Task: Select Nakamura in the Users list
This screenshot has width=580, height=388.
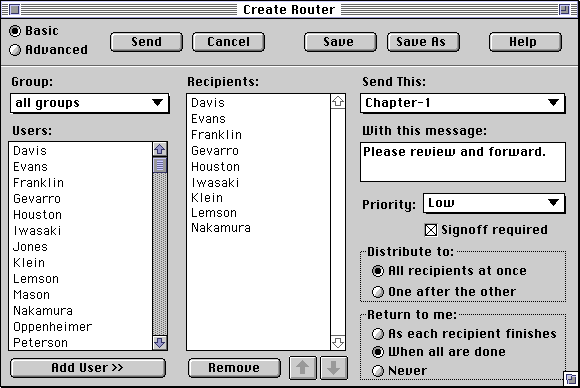Action: pos(80,310)
